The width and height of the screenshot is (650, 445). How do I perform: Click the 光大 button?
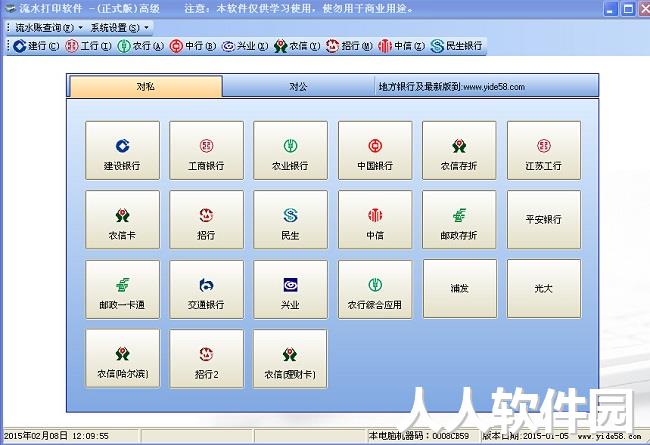coord(544,289)
